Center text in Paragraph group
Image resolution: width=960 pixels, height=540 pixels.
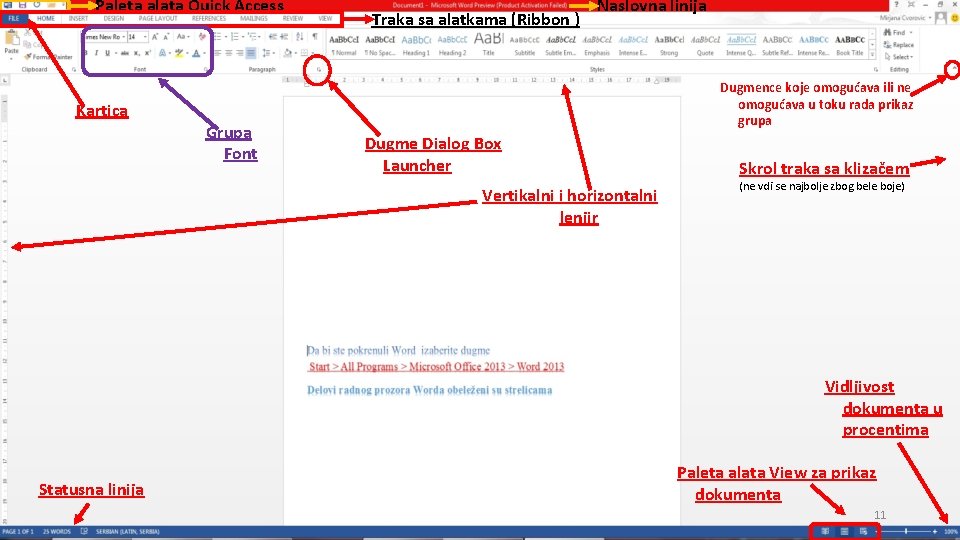pyautogui.click(x=228, y=53)
